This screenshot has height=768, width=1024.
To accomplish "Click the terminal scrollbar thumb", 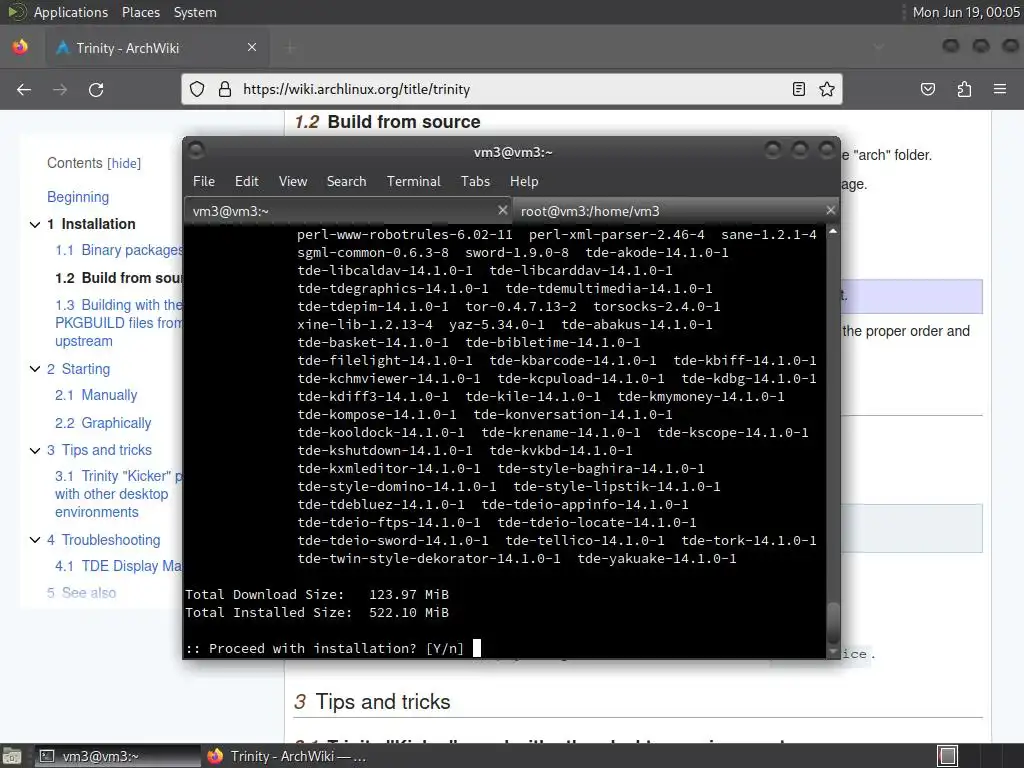I will coord(833,622).
